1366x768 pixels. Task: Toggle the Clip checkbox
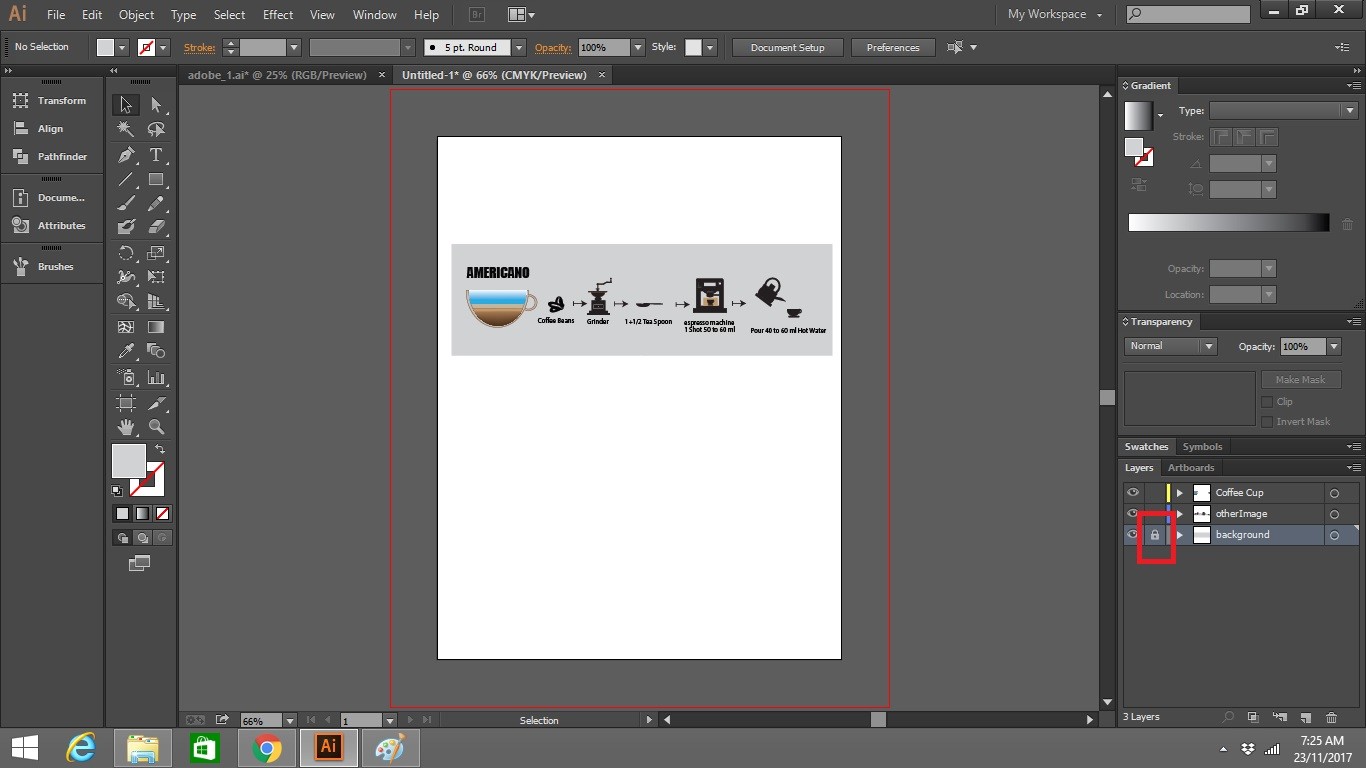point(1267,402)
